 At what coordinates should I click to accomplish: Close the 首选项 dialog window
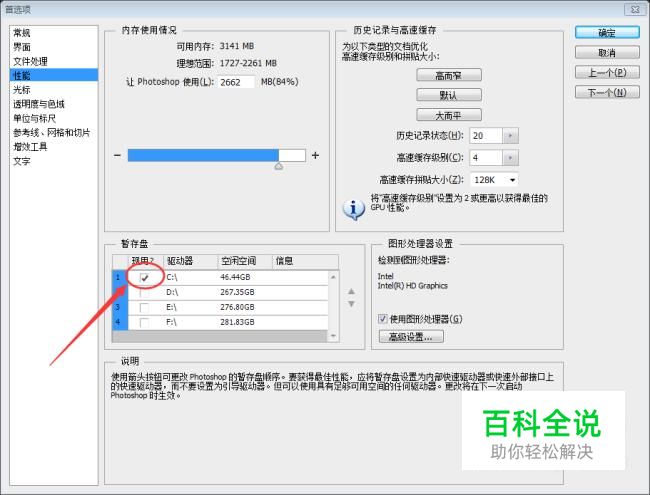(634, 9)
